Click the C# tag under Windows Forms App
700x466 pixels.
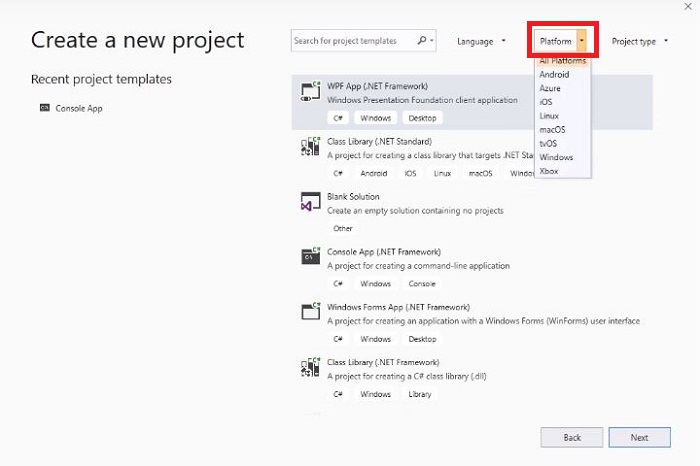(x=338, y=339)
